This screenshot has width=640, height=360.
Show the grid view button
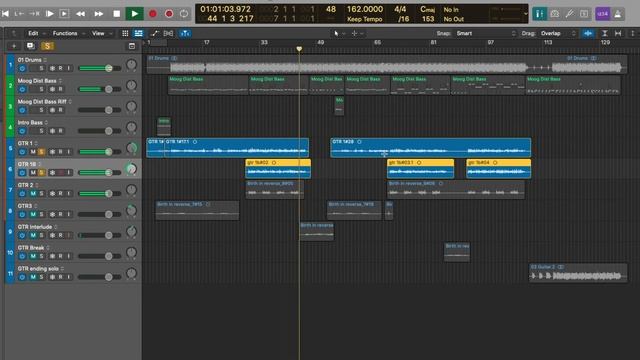point(125,33)
